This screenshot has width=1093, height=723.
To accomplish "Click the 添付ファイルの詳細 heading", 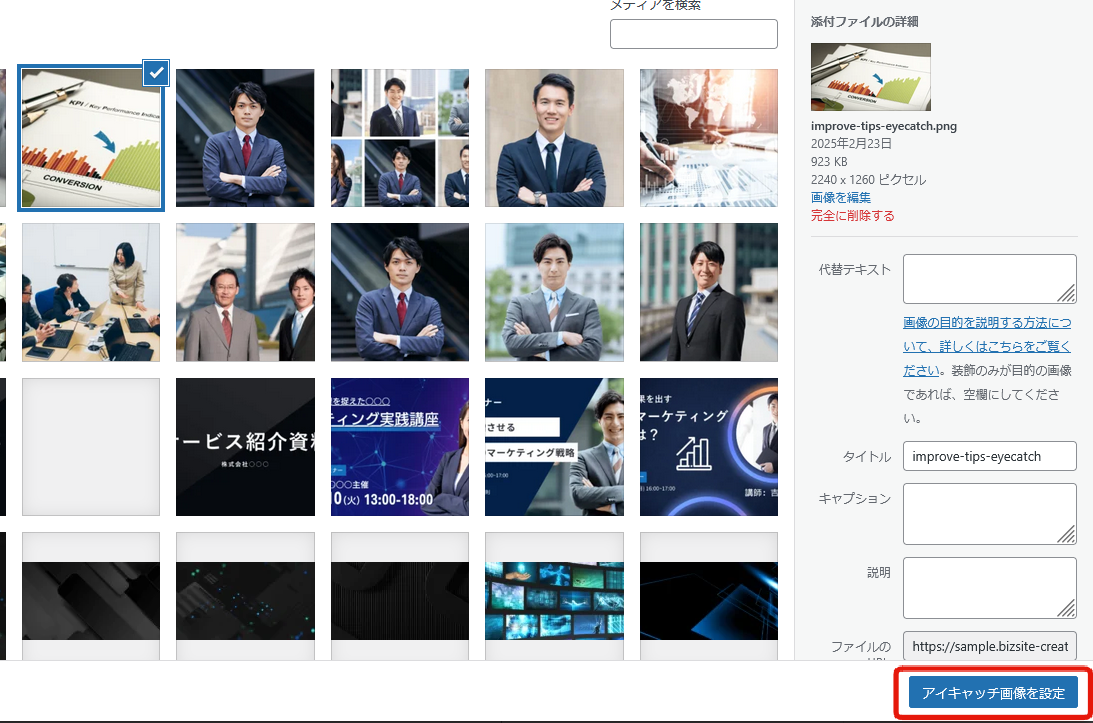I will (x=864, y=22).
